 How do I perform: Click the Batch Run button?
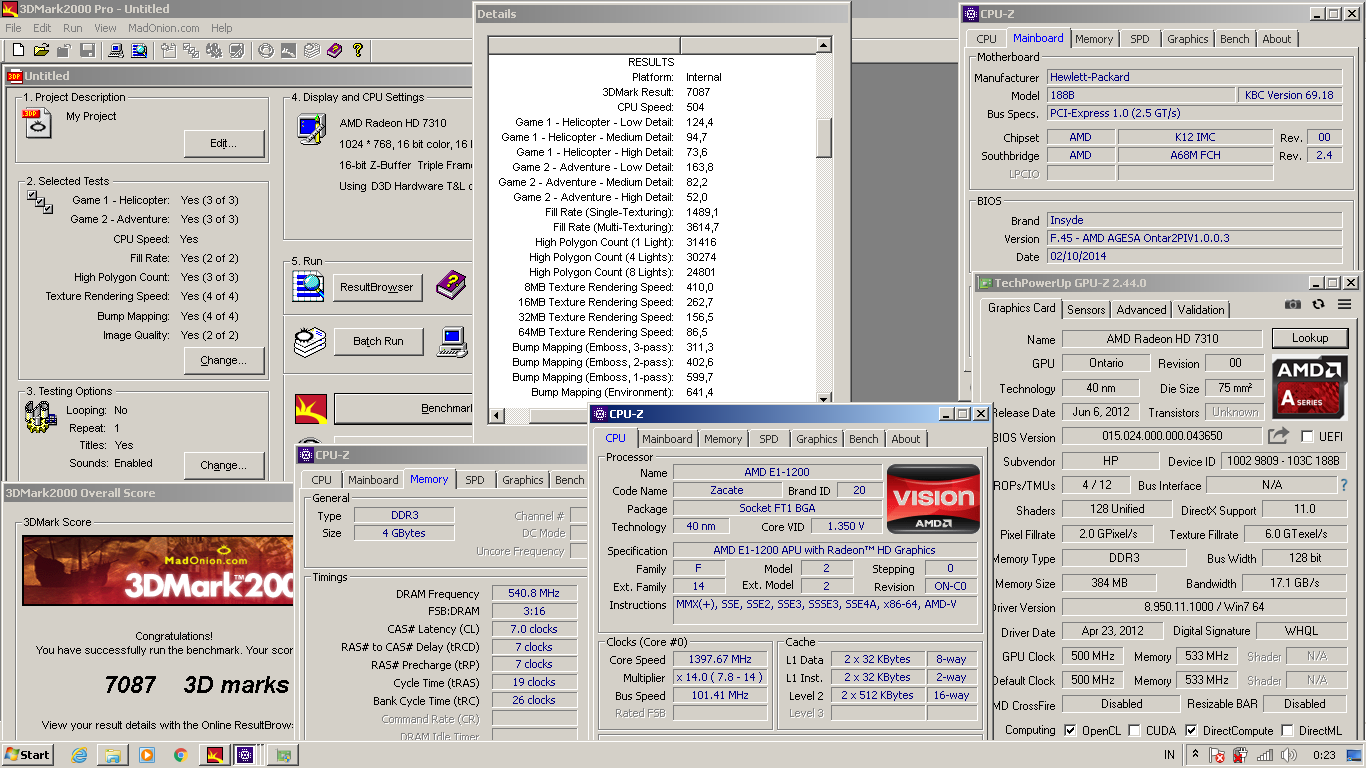coord(378,341)
